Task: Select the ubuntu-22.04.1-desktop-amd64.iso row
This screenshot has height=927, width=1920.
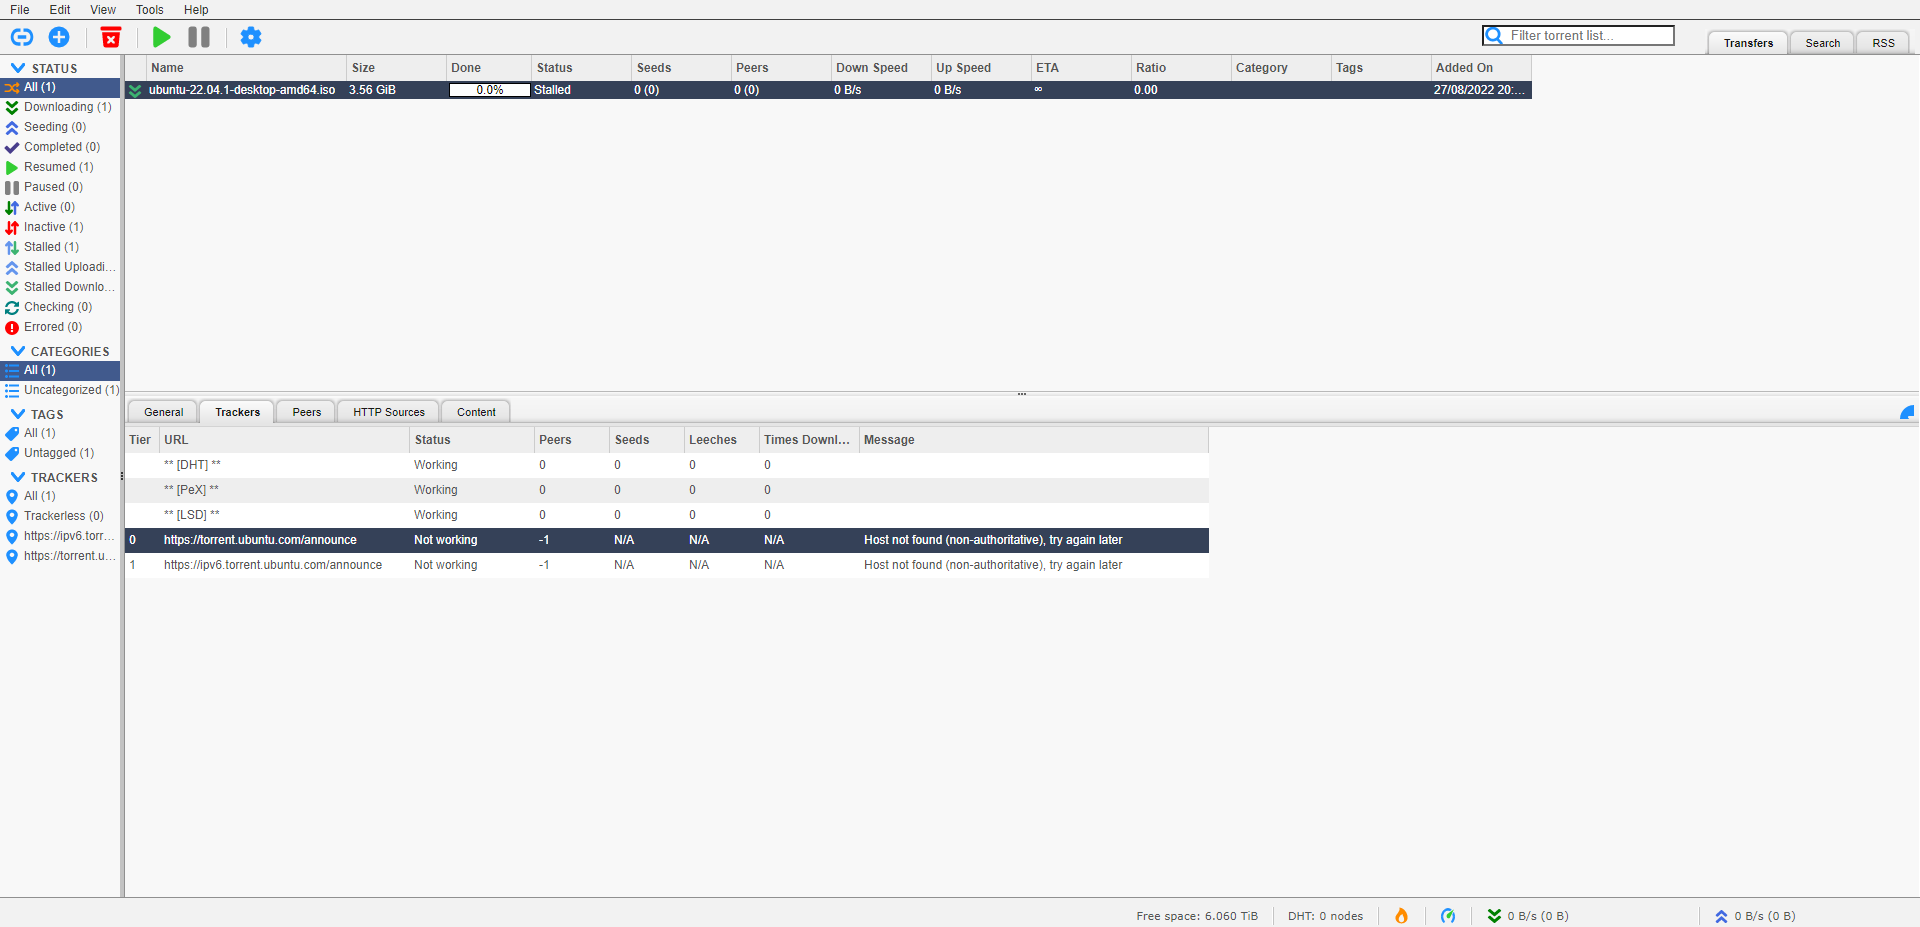Action: (x=828, y=90)
